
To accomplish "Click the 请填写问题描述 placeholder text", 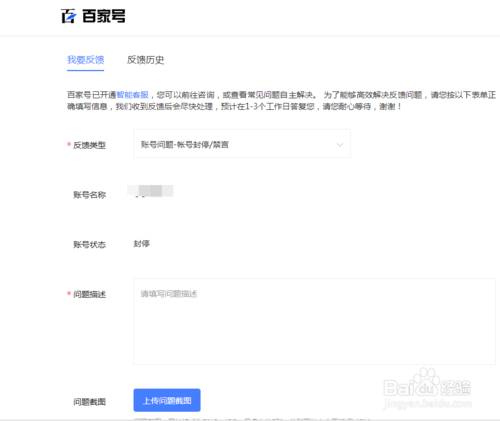I will [x=169, y=294].
